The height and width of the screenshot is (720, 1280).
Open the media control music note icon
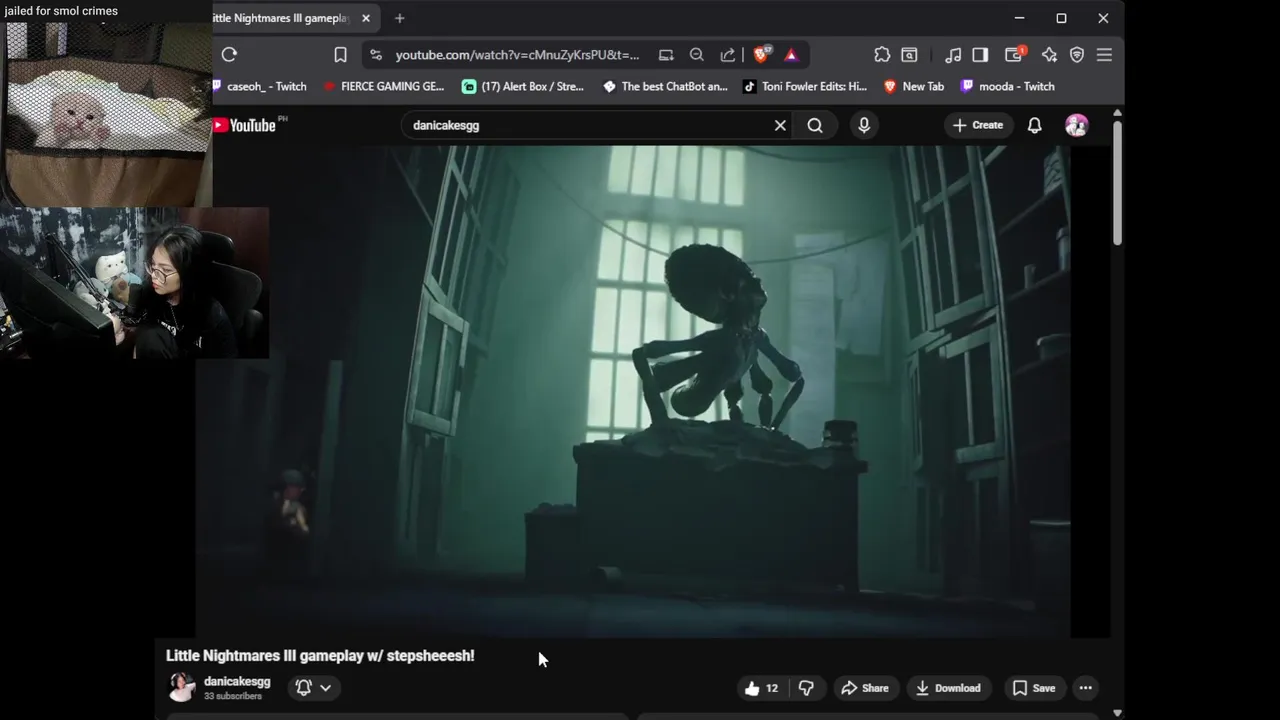(x=953, y=55)
